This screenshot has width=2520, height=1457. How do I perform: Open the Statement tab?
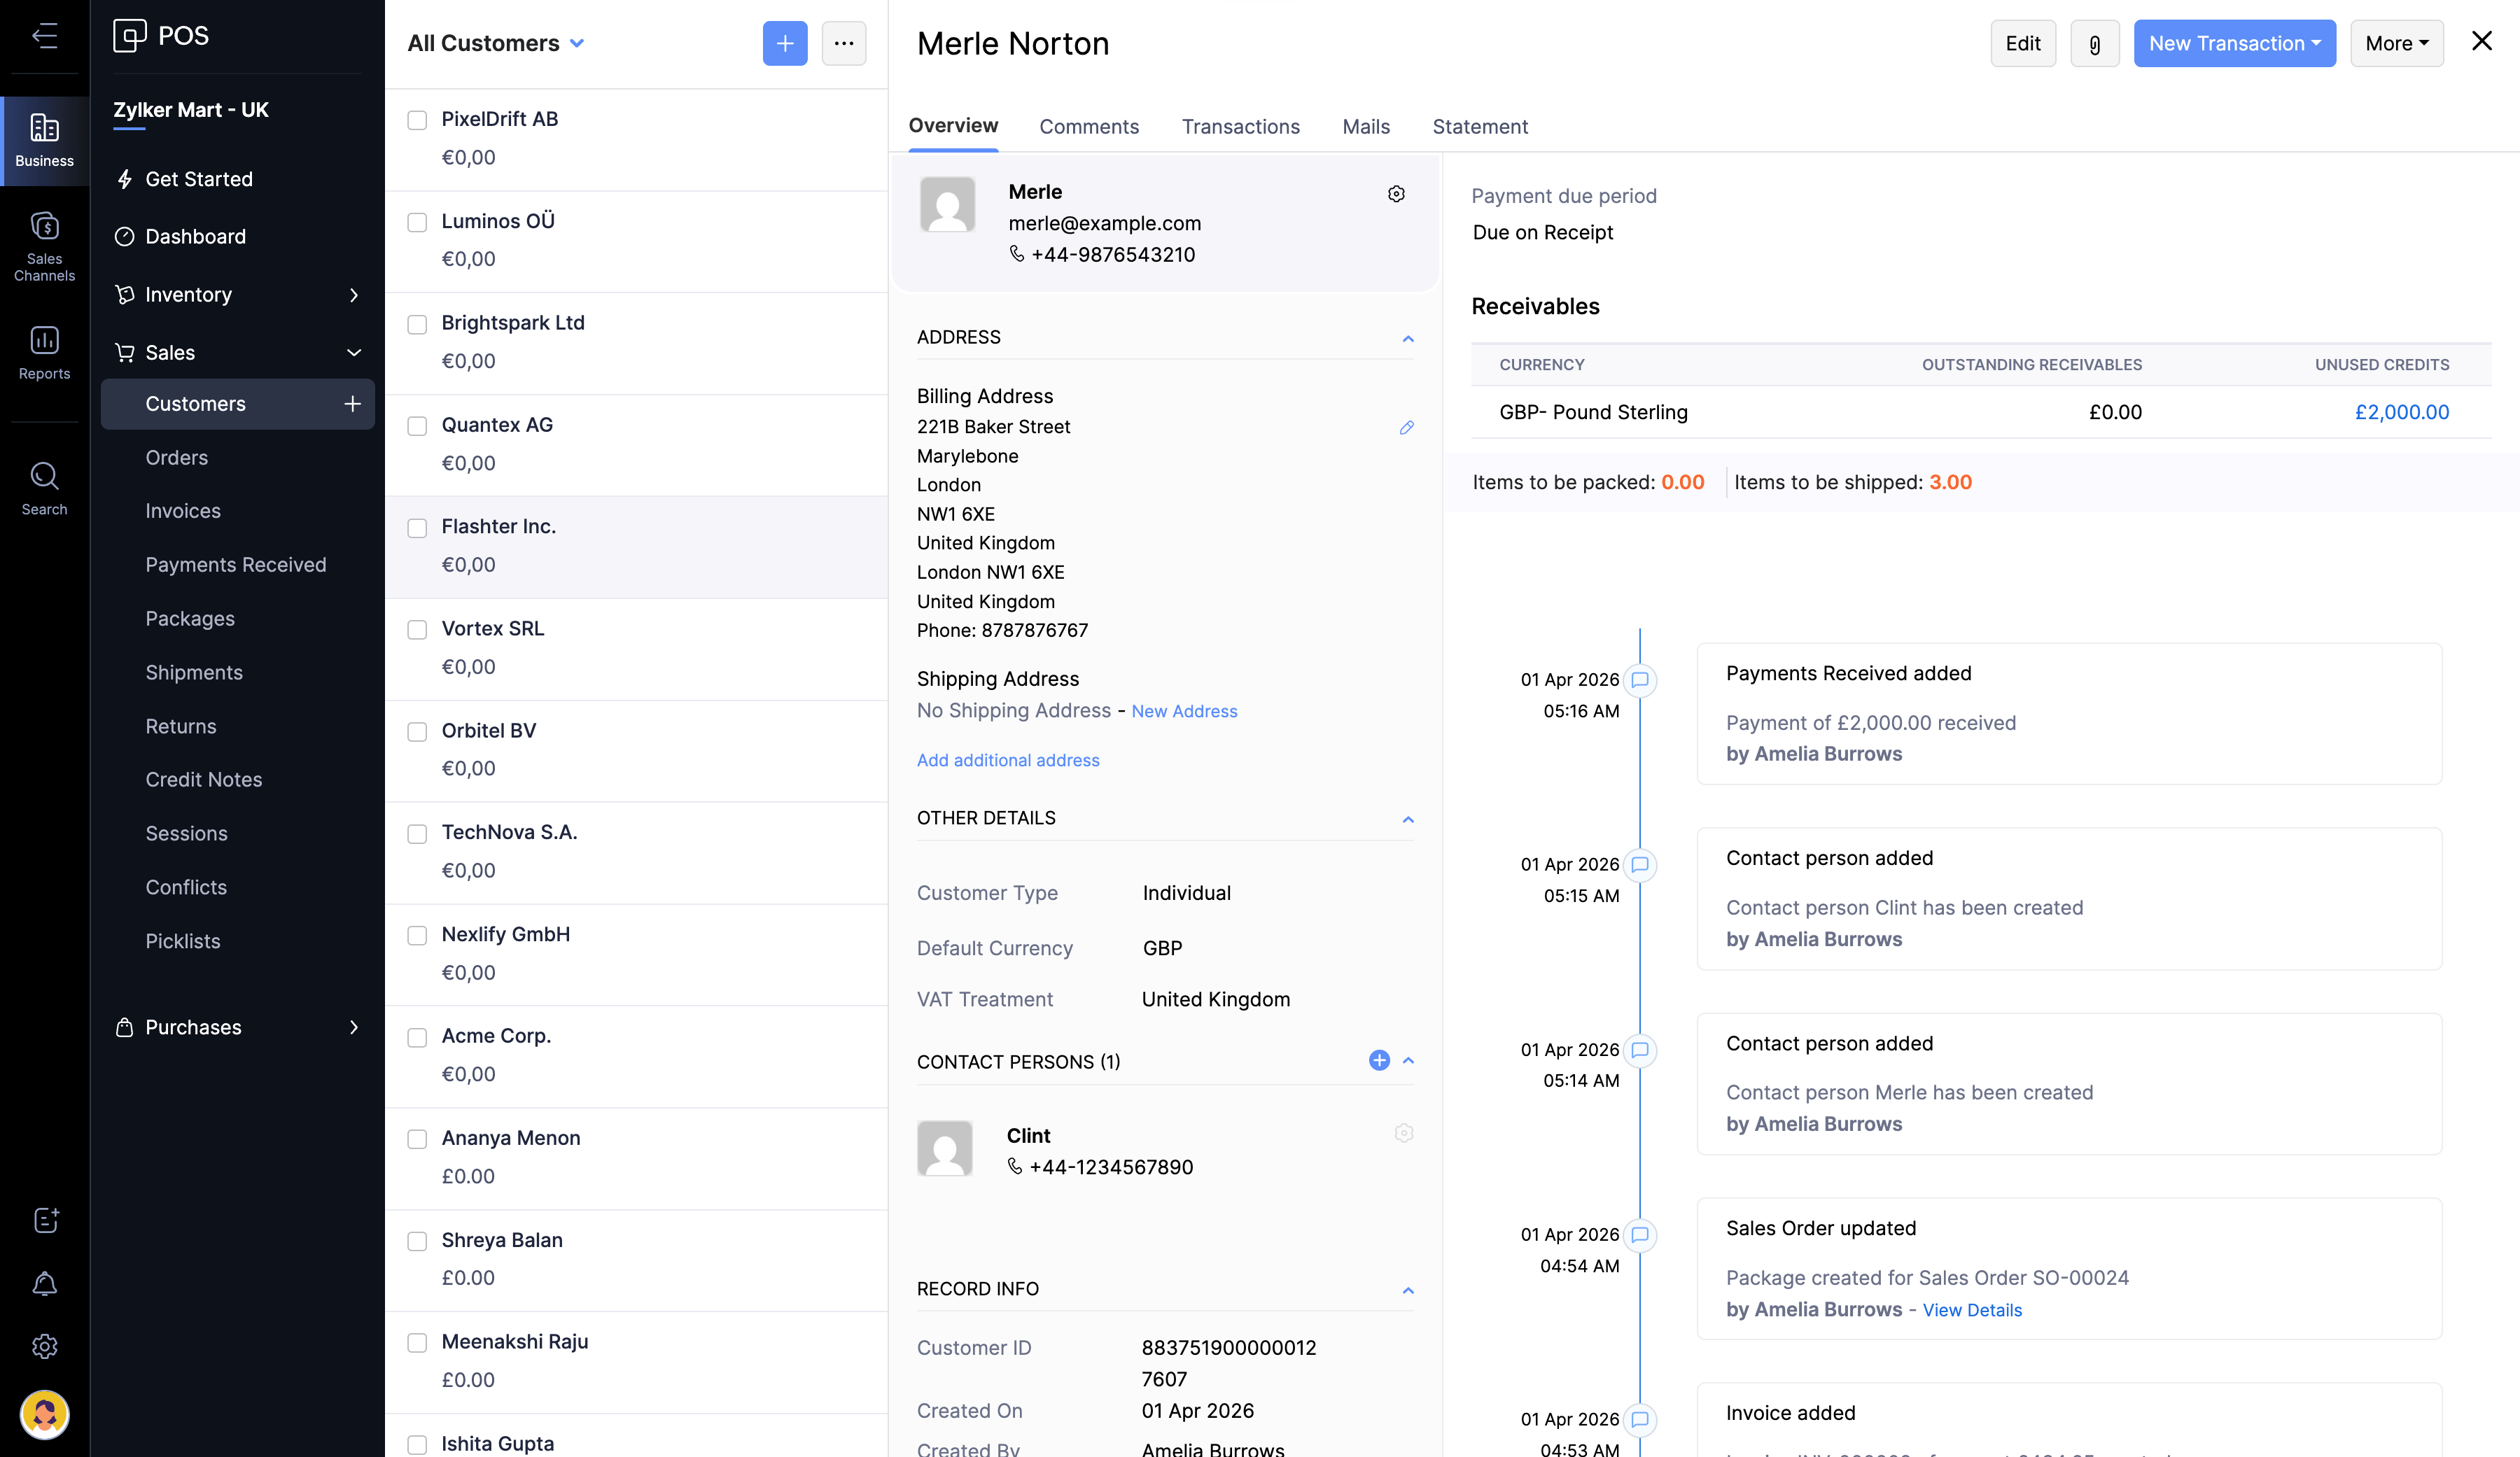tap(1480, 127)
